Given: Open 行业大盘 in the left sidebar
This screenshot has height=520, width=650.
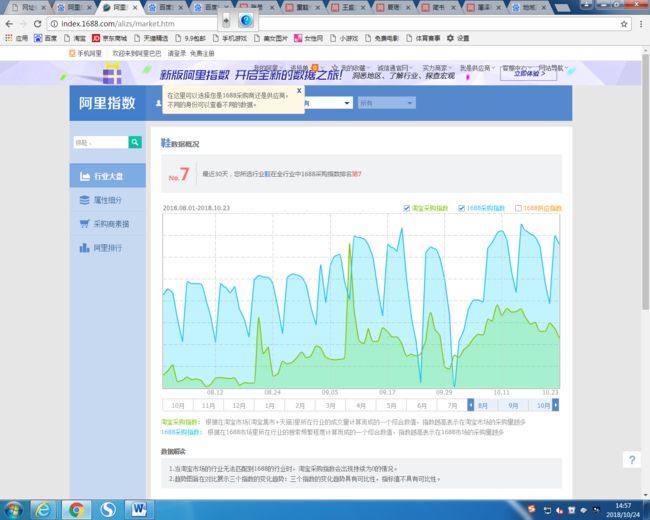Looking at the screenshot, I should click(108, 176).
